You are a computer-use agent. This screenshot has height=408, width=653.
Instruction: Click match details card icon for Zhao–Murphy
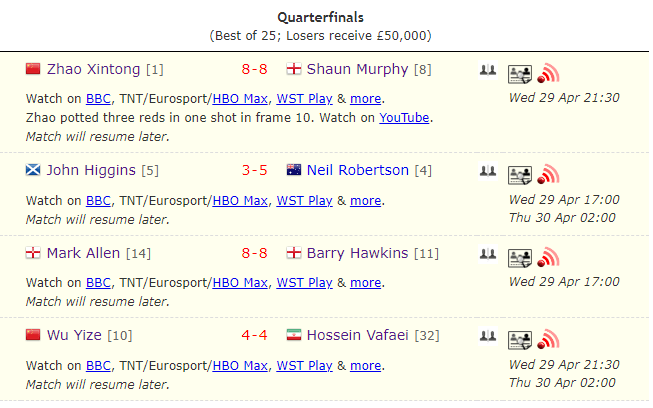point(519,73)
